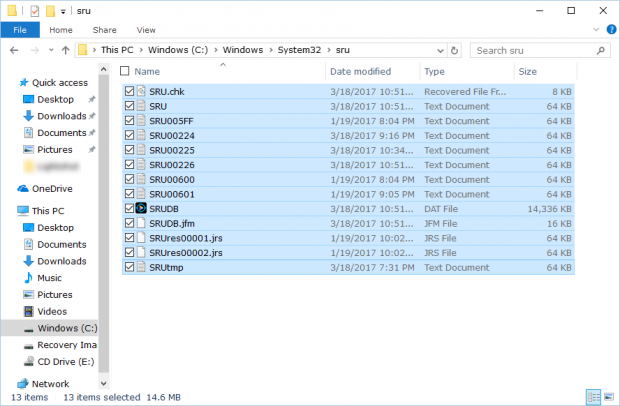Screen dimensions: 620x406
Task: Click System32 in address breadcrumb
Action: (299, 50)
